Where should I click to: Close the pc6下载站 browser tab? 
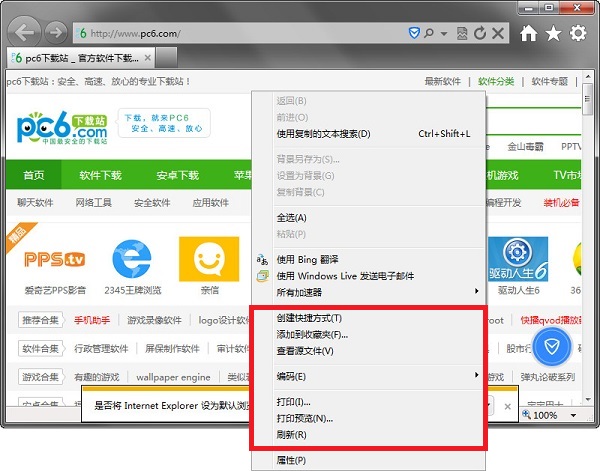[x=148, y=58]
